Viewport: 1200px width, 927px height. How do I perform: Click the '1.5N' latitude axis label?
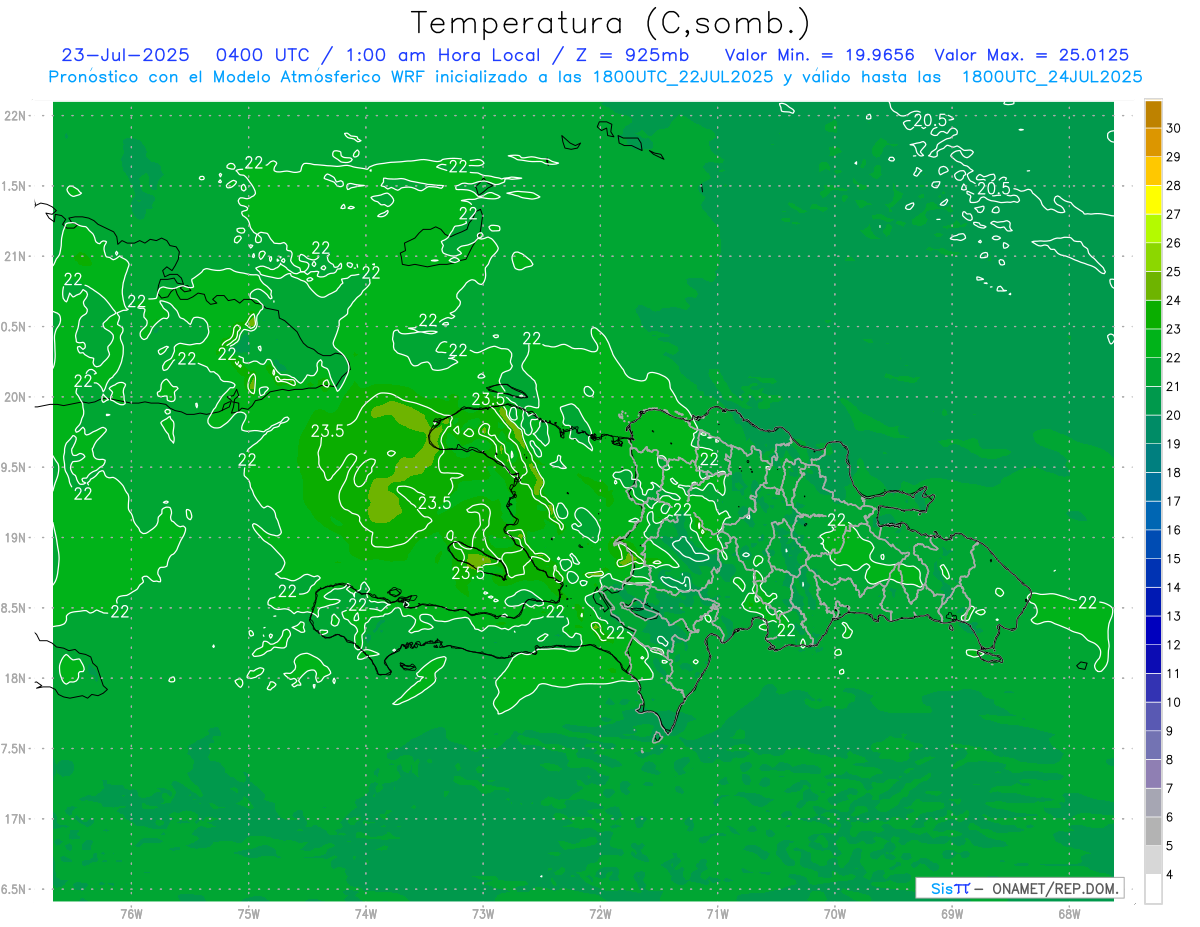tap(16, 186)
